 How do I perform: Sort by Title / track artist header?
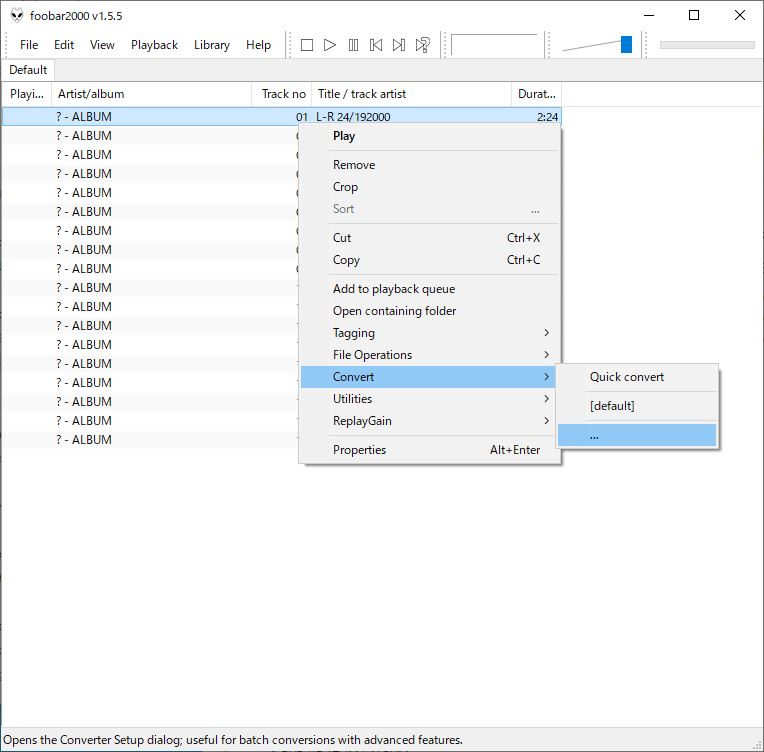(x=411, y=94)
